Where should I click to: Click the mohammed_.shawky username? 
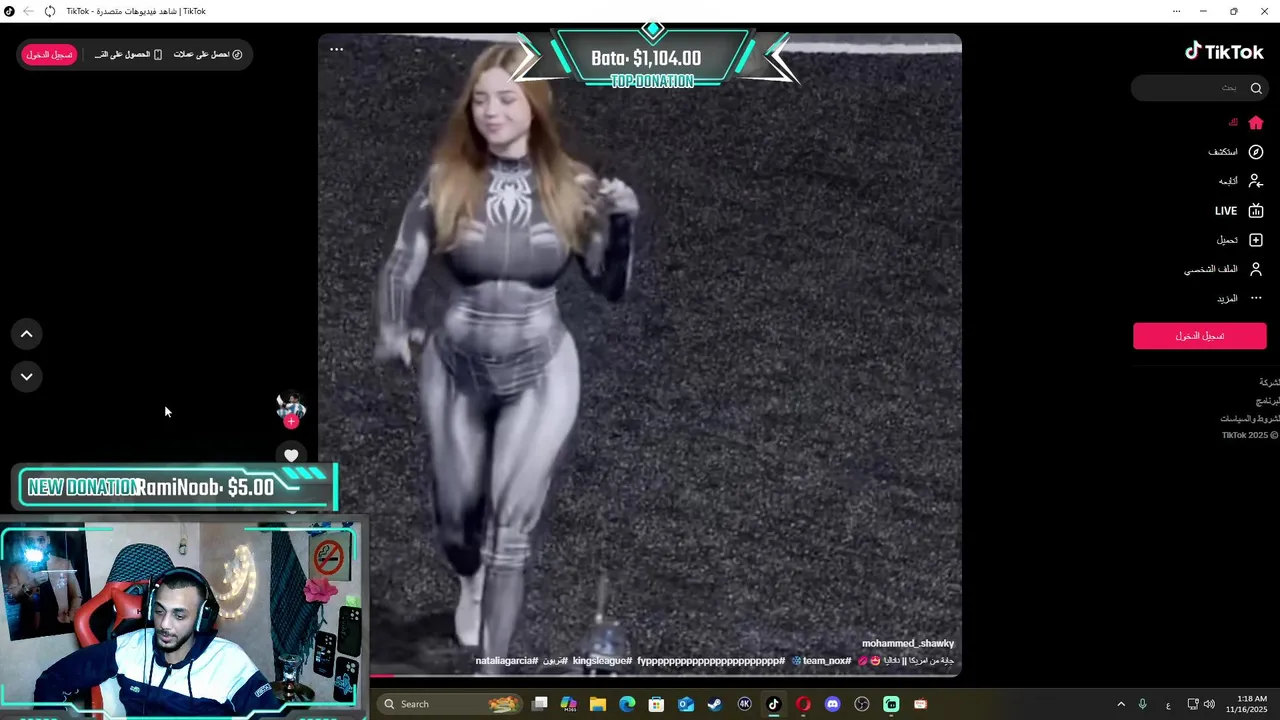pos(908,644)
